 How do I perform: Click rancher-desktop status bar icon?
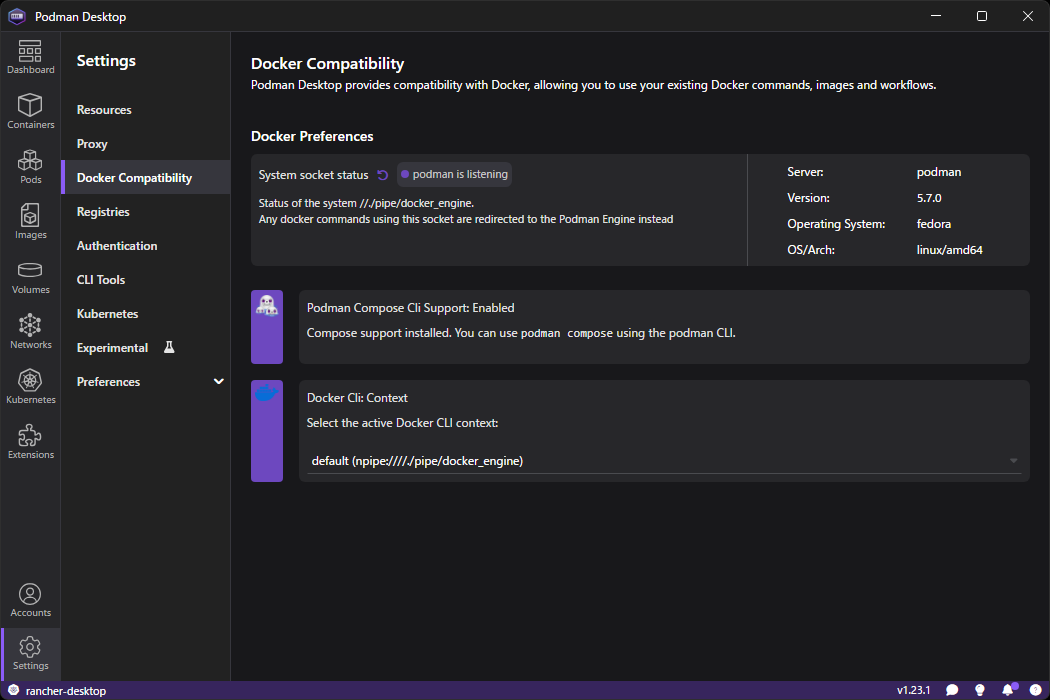click(13, 690)
